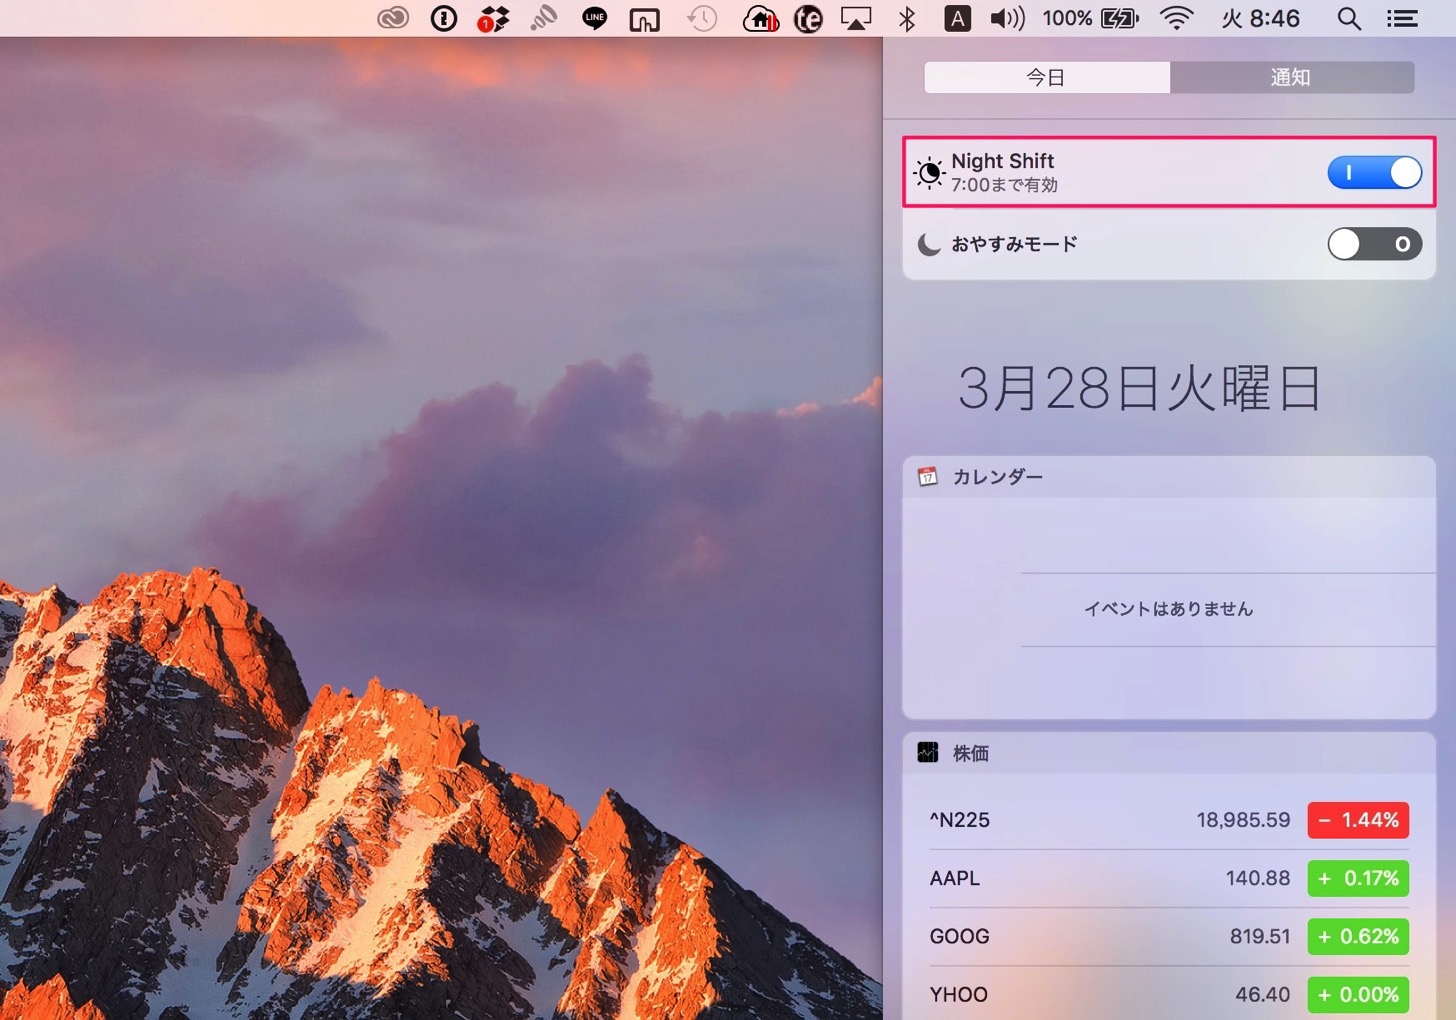This screenshot has width=1456, height=1020.
Task: Click the round 'te' menu bar icon
Action: [x=808, y=18]
